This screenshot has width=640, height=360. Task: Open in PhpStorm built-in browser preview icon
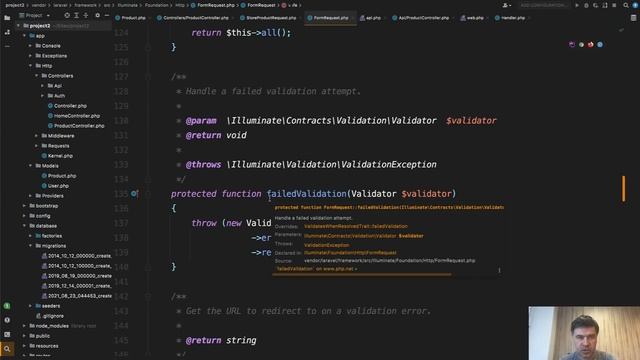point(572,44)
